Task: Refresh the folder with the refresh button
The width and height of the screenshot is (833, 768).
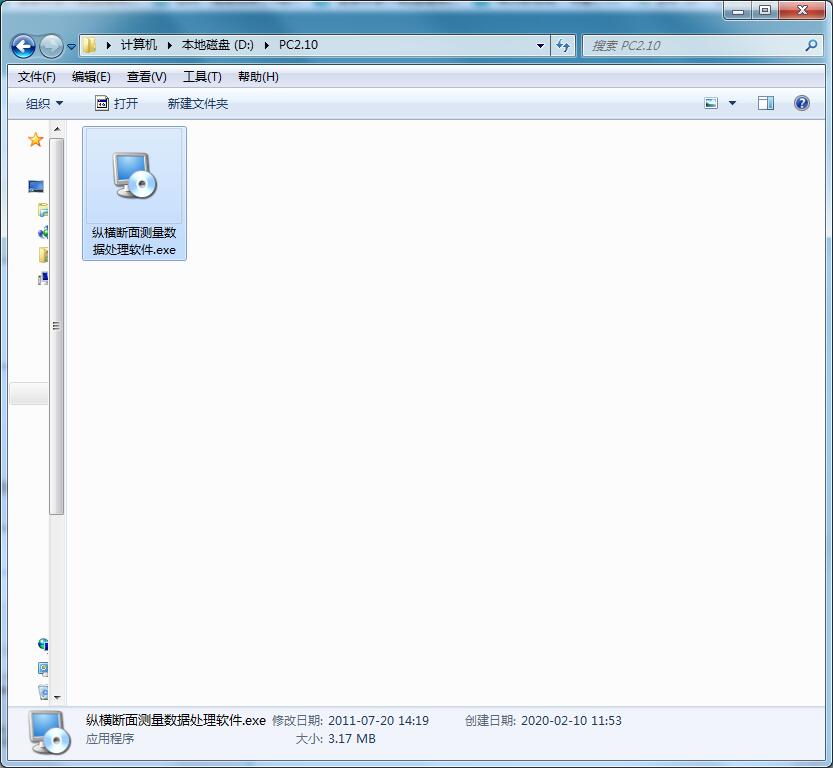Action: 563,46
